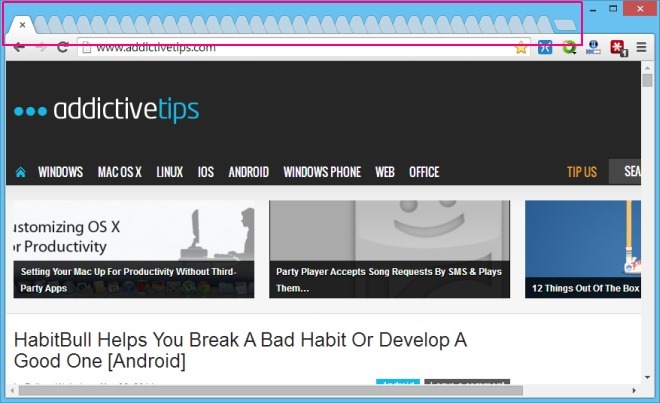Open the blue extension icon beside the star
This screenshot has width=660, height=403.
(x=545, y=47)
